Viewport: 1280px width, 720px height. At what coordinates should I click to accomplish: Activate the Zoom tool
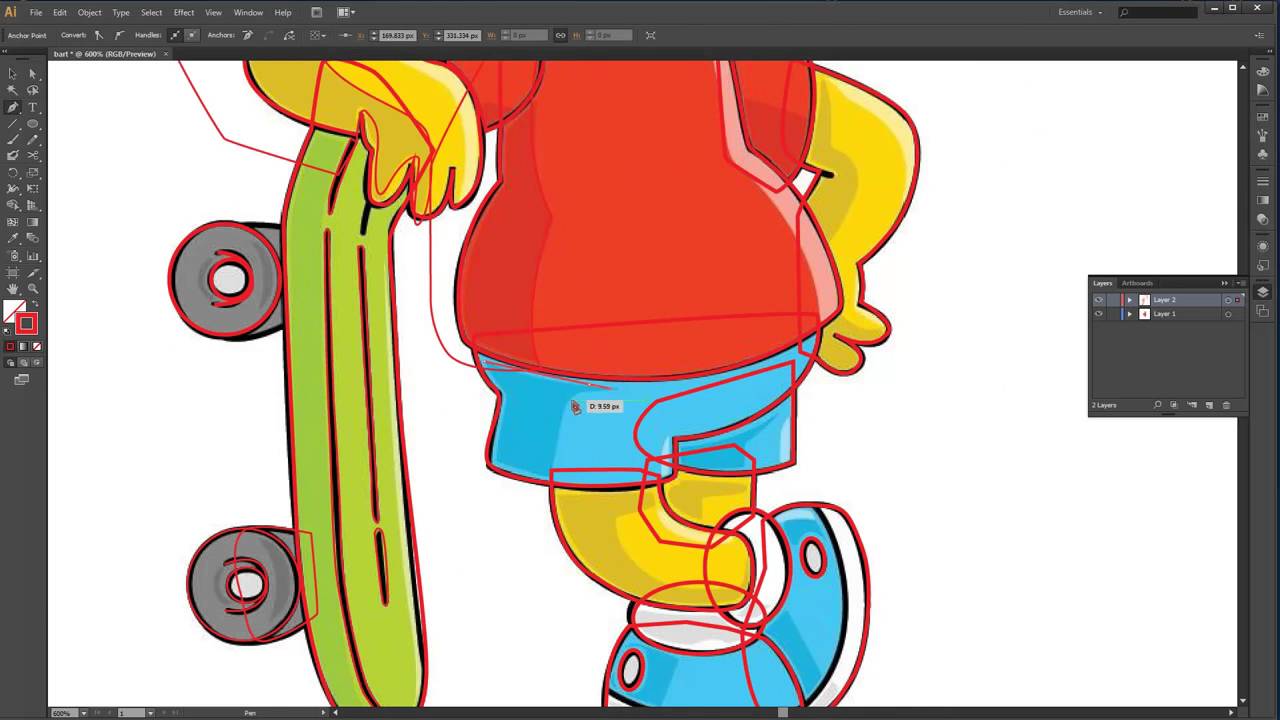33,289
